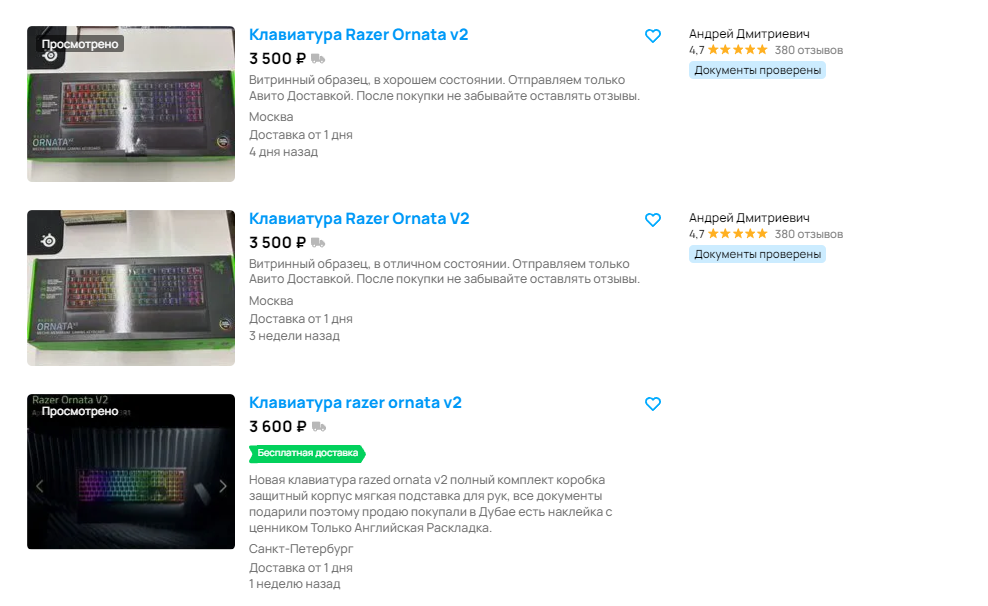Open 'Клавиатура Razer Ornata v2' first listing title
Viewport: 988px width, 606px height.
click(359, 35)
